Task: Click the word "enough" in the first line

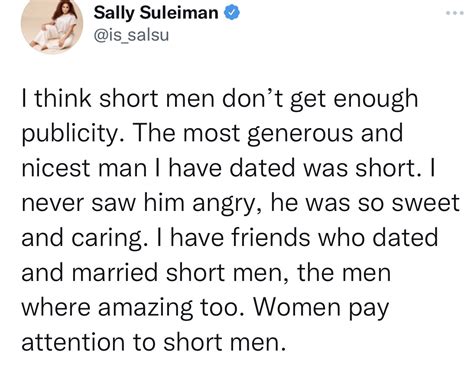Action: pyautogui.click(x=375, y=99)
